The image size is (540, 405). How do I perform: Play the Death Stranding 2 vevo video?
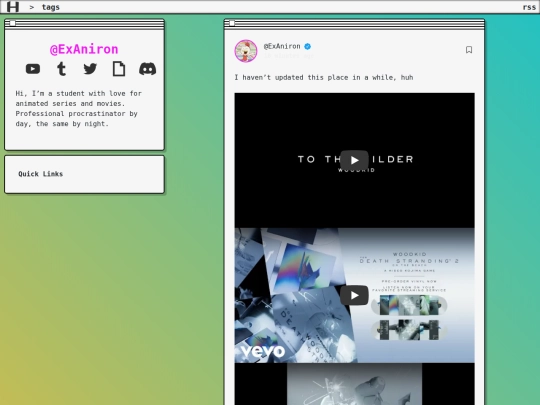(354, 295)
